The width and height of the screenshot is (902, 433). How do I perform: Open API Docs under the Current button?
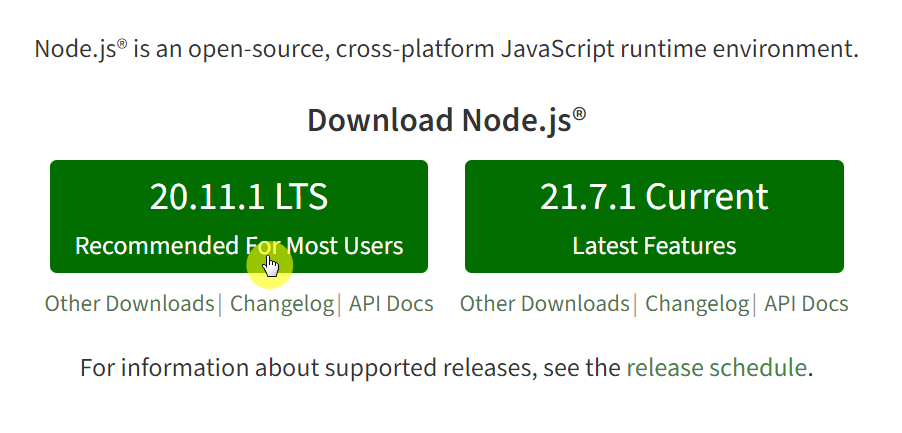[806, 304]
